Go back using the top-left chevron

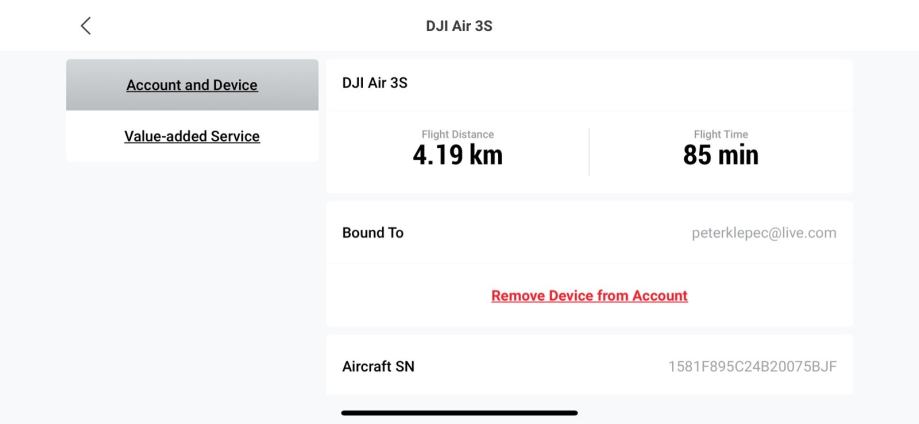click(x=86, y=26)
